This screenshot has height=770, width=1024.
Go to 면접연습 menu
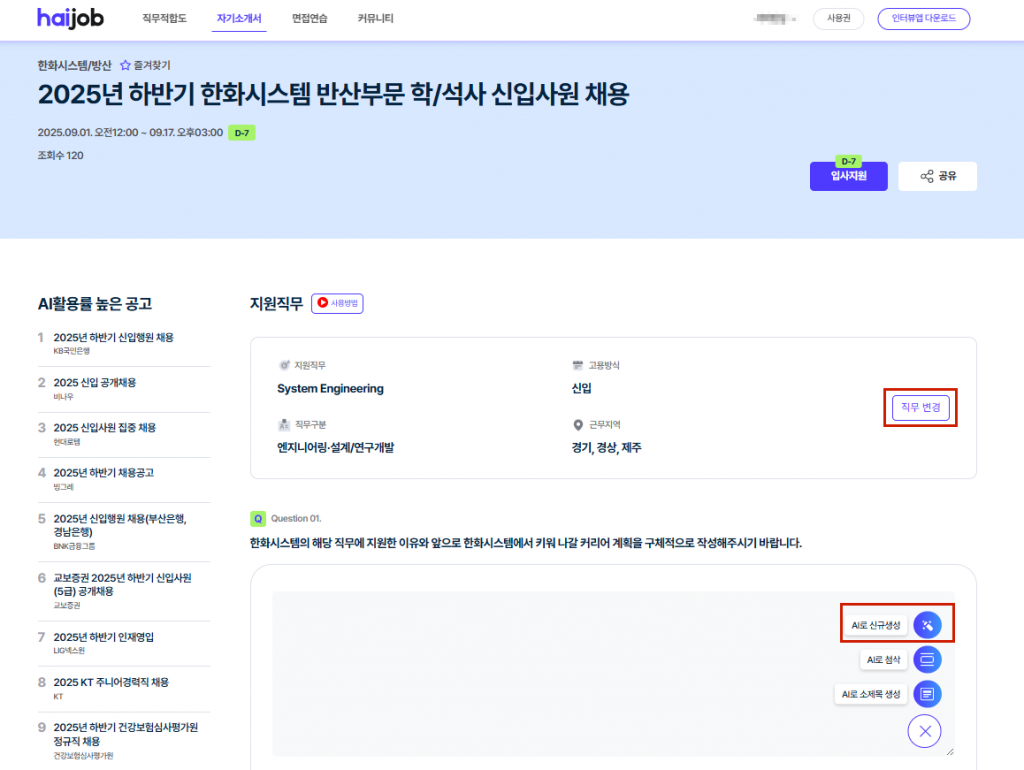[310, 18]
